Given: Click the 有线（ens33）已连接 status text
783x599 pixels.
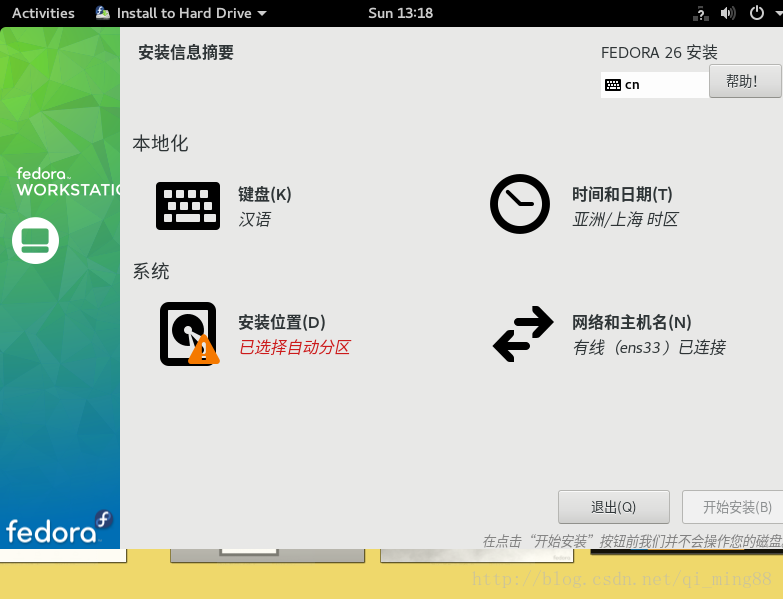Looking at the screenshot, I should point(649,347).
